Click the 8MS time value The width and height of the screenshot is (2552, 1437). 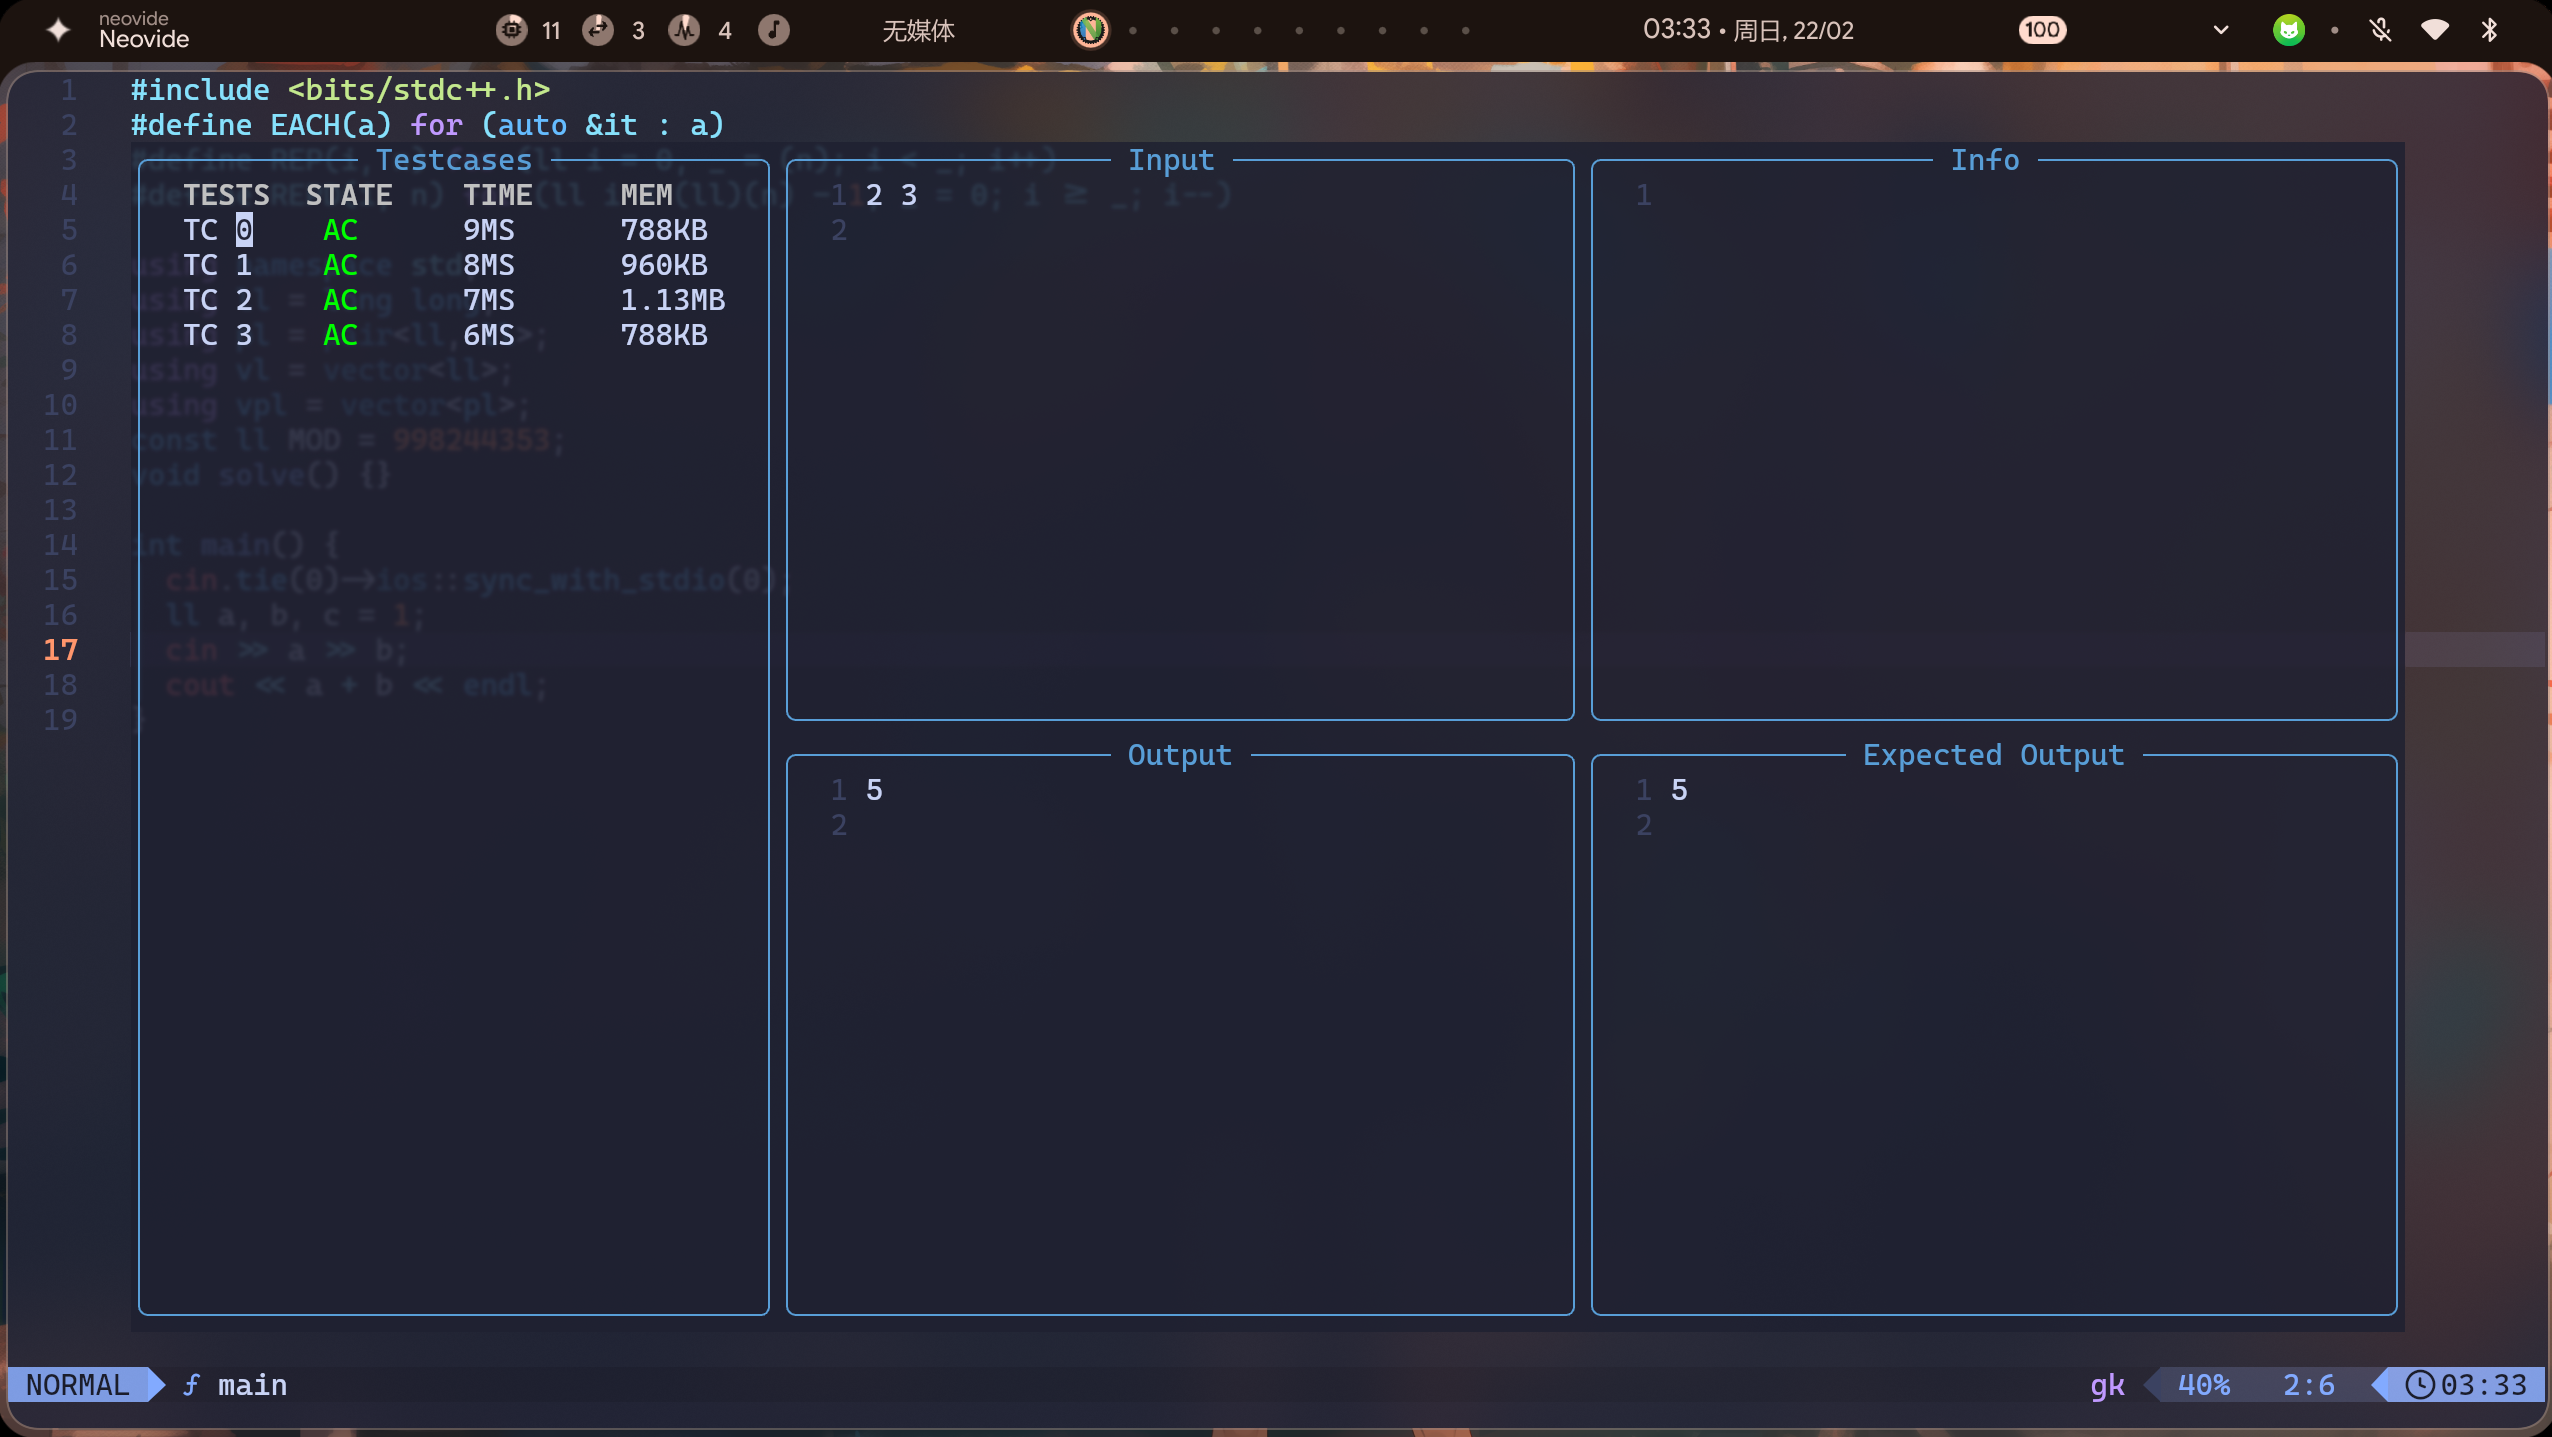tap(488, 265)
